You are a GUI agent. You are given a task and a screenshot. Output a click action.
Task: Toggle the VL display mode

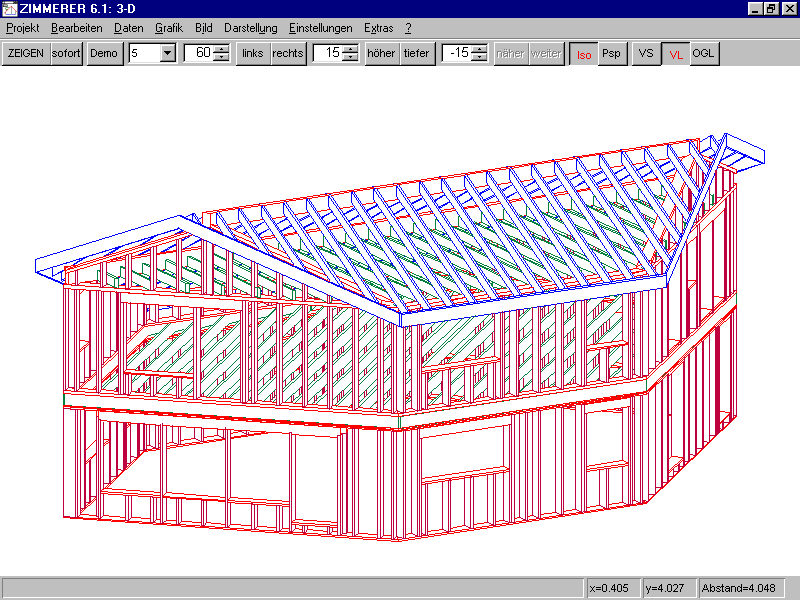677,54
